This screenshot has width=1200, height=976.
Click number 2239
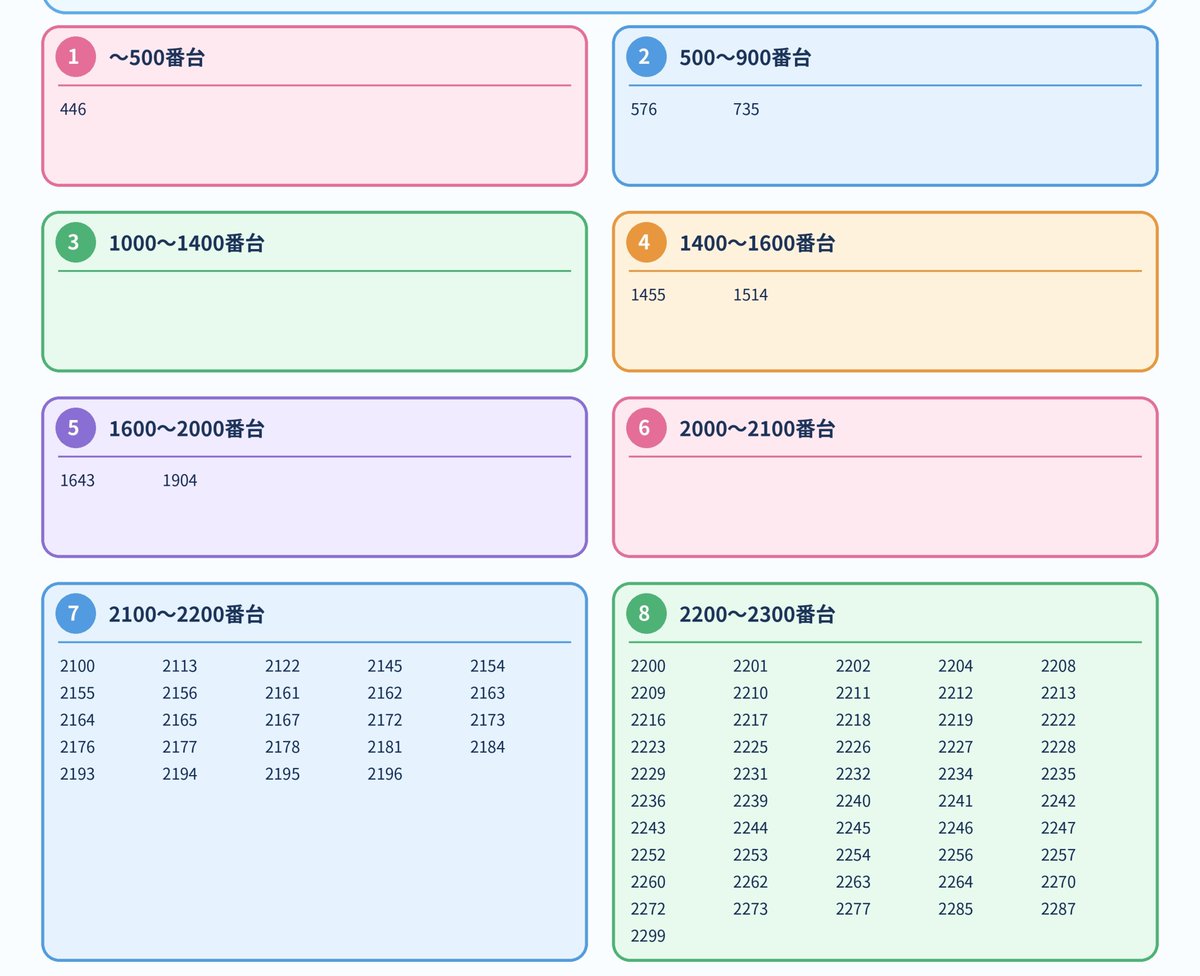pos(750,801)
